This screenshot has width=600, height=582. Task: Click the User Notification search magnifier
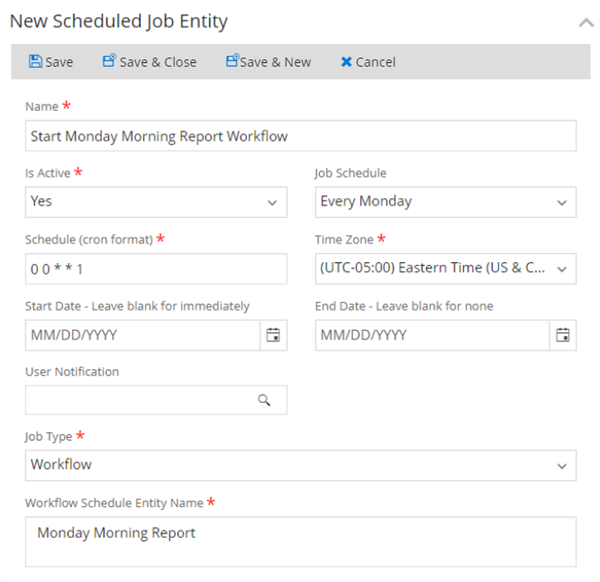(x=264, y=400)
